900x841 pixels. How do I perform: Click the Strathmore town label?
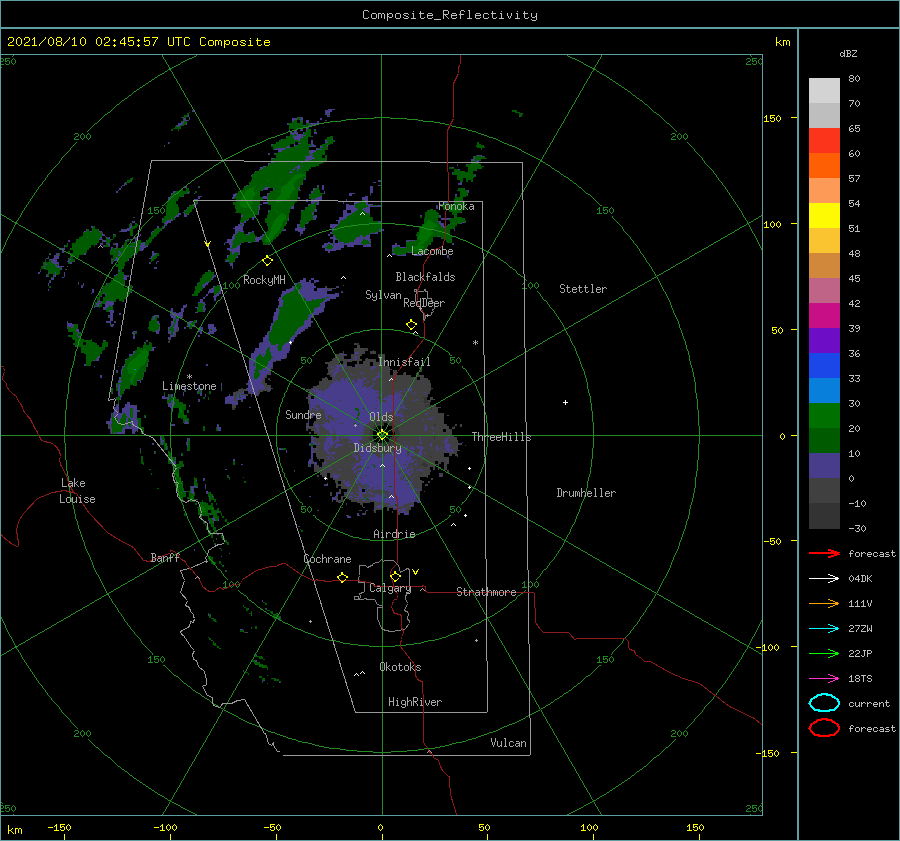tap(486, 592)
